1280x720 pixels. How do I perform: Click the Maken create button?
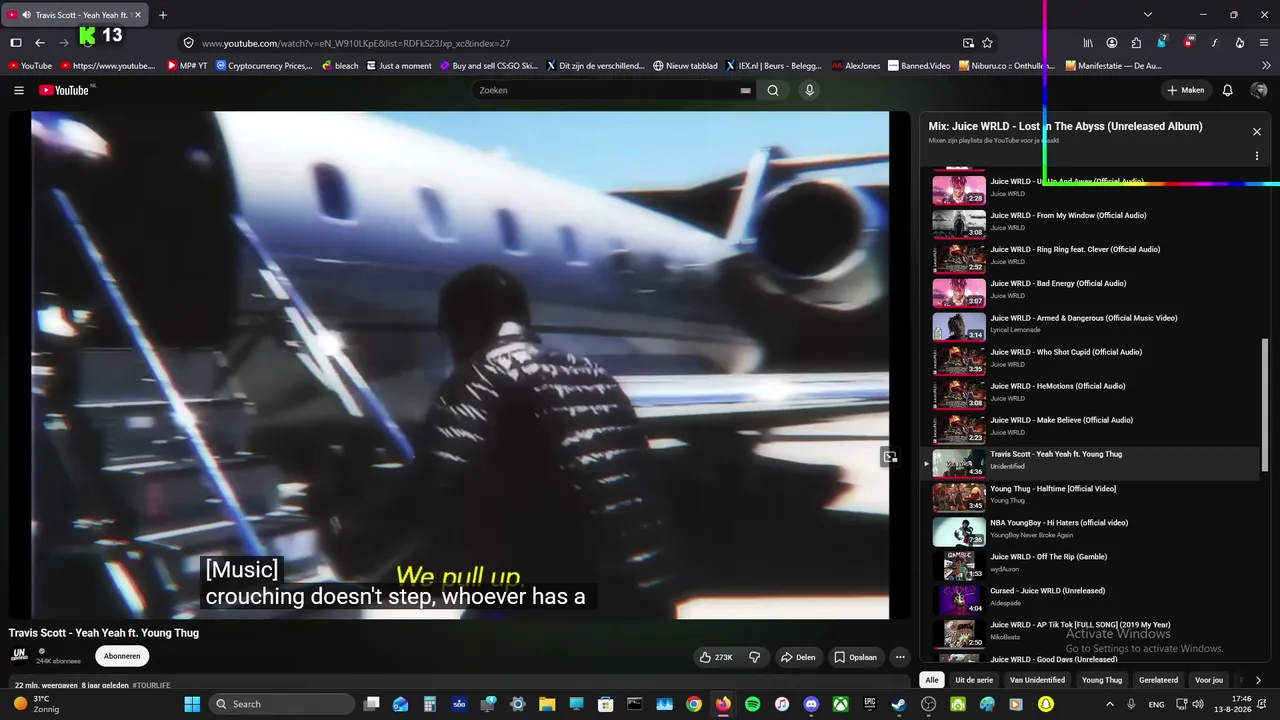click(x=1186, y=90)
